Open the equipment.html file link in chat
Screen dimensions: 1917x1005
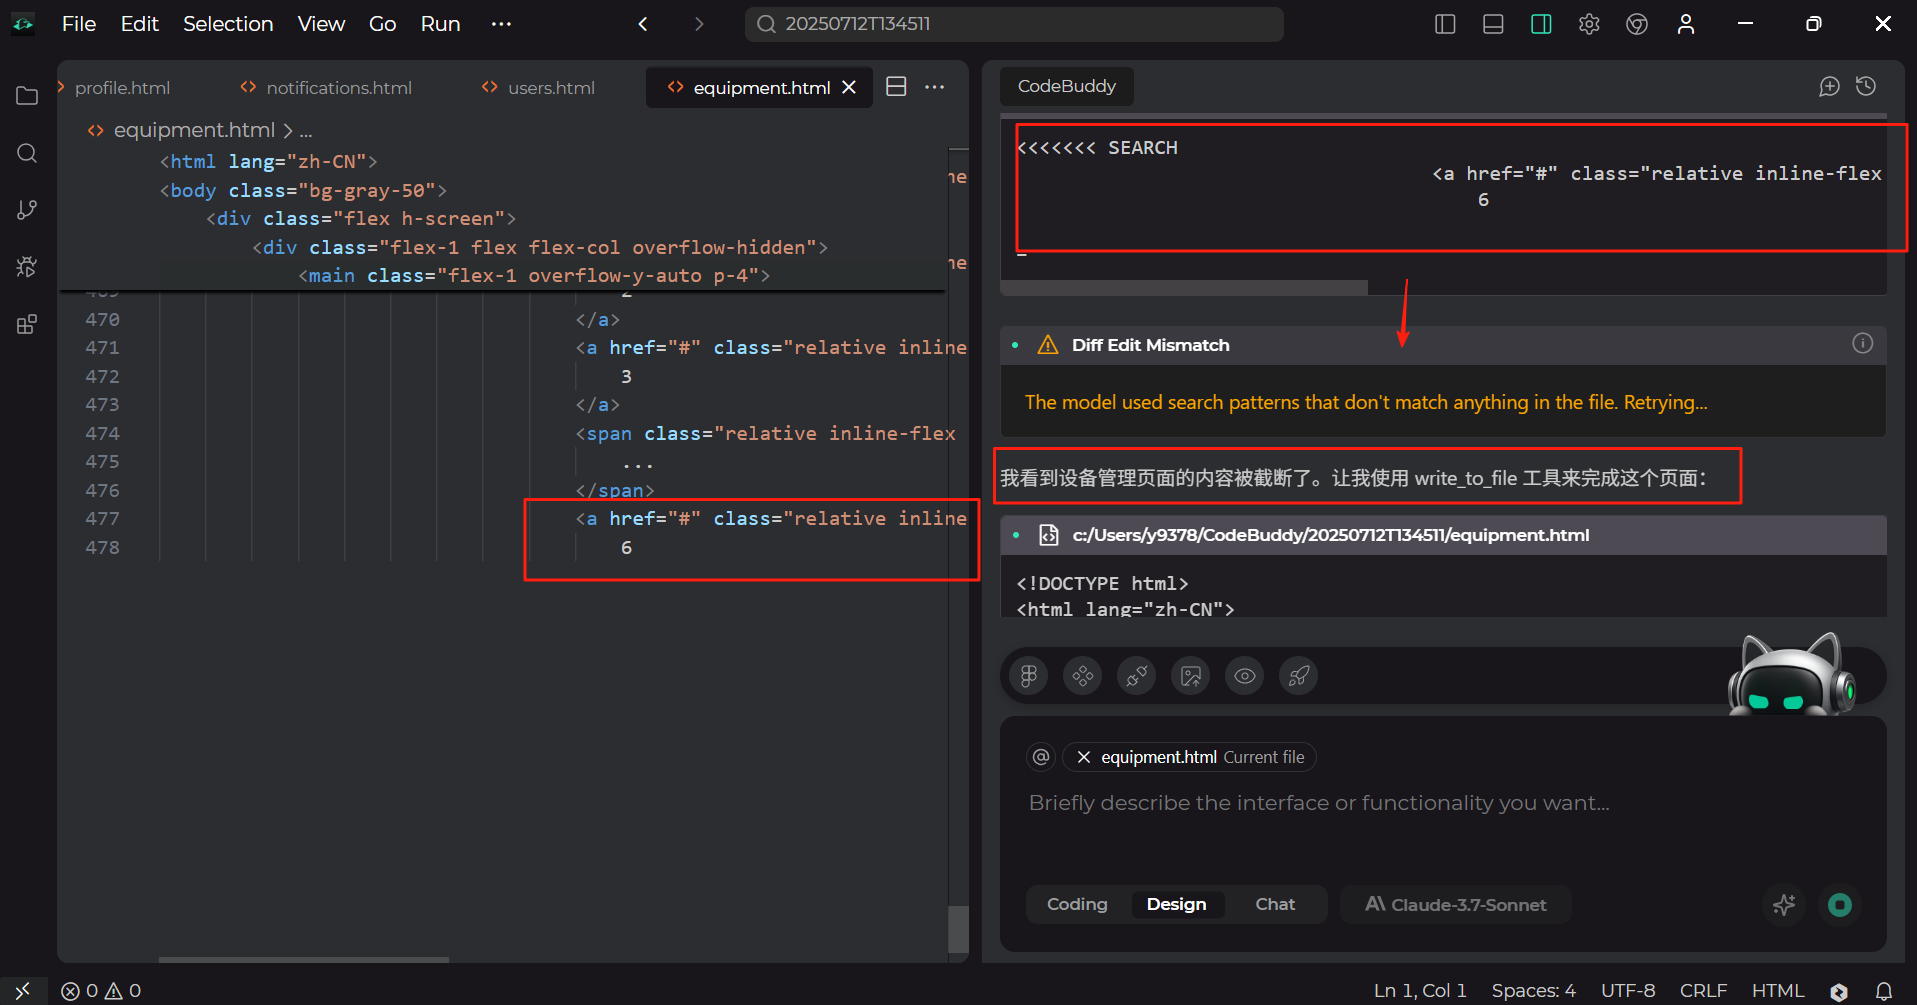[x=1330, y=535]
